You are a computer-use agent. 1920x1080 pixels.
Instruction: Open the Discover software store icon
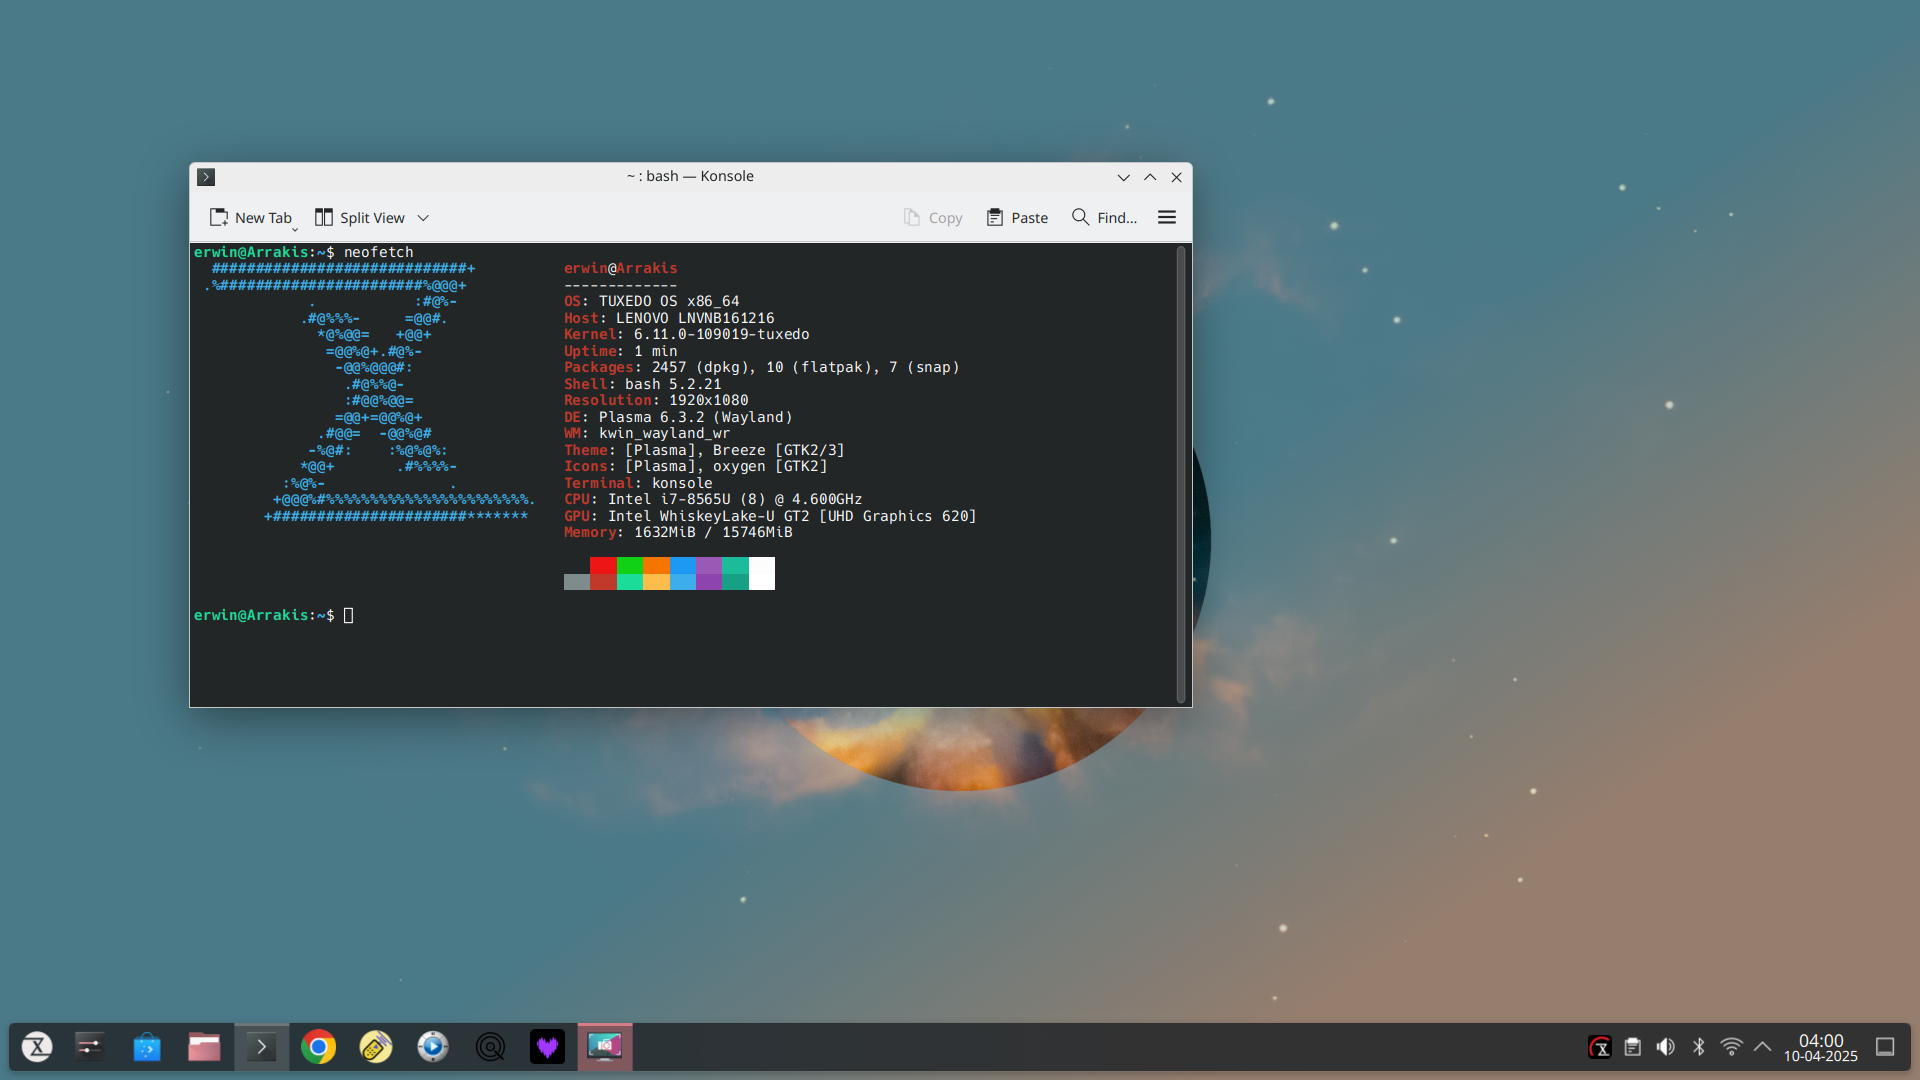click(x=147, y=1047)
